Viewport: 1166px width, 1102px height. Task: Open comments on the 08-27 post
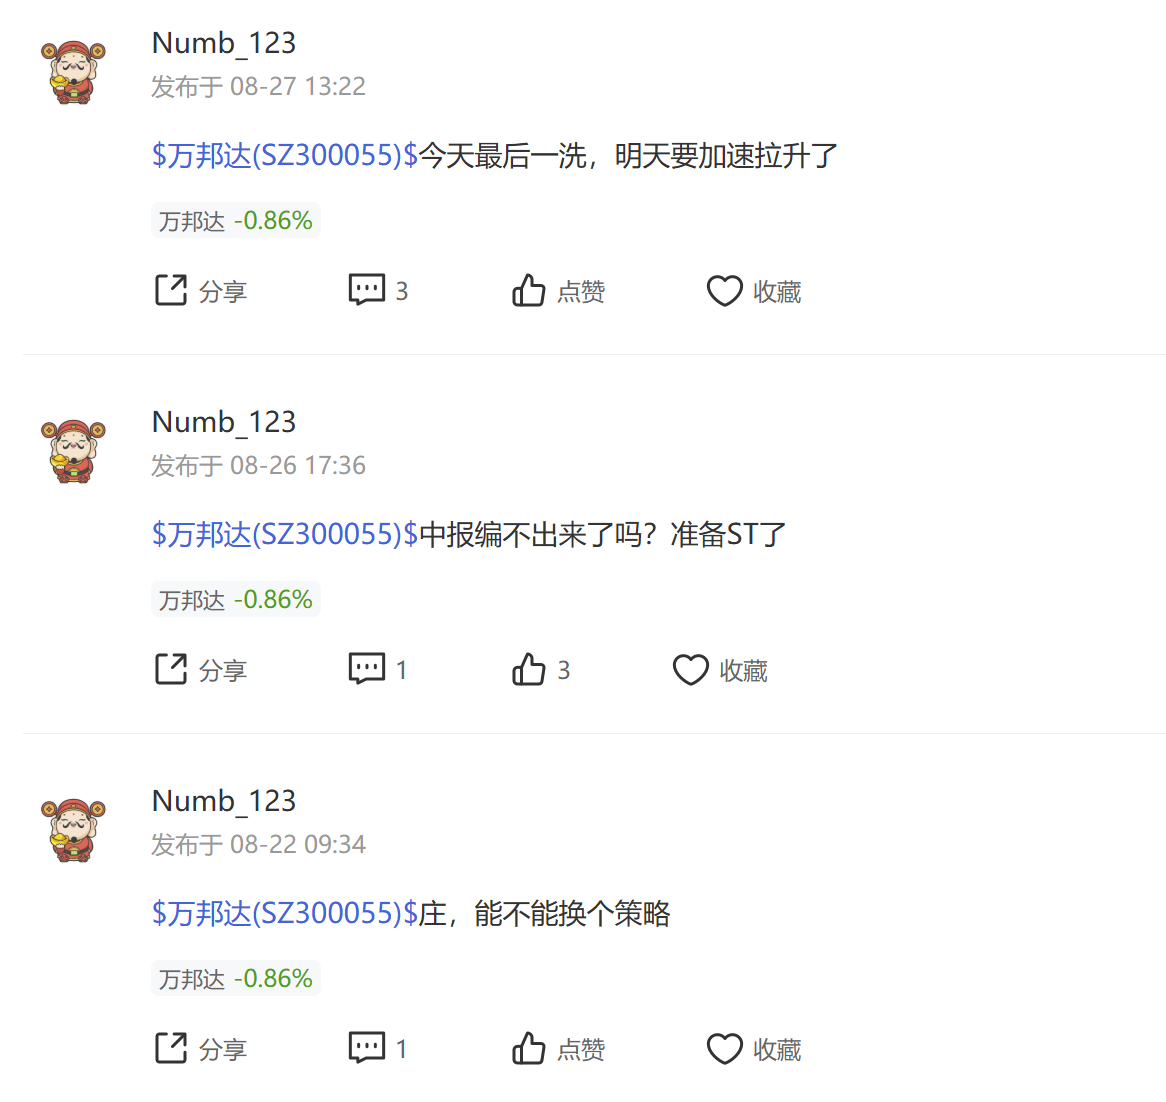click(379, 291)
